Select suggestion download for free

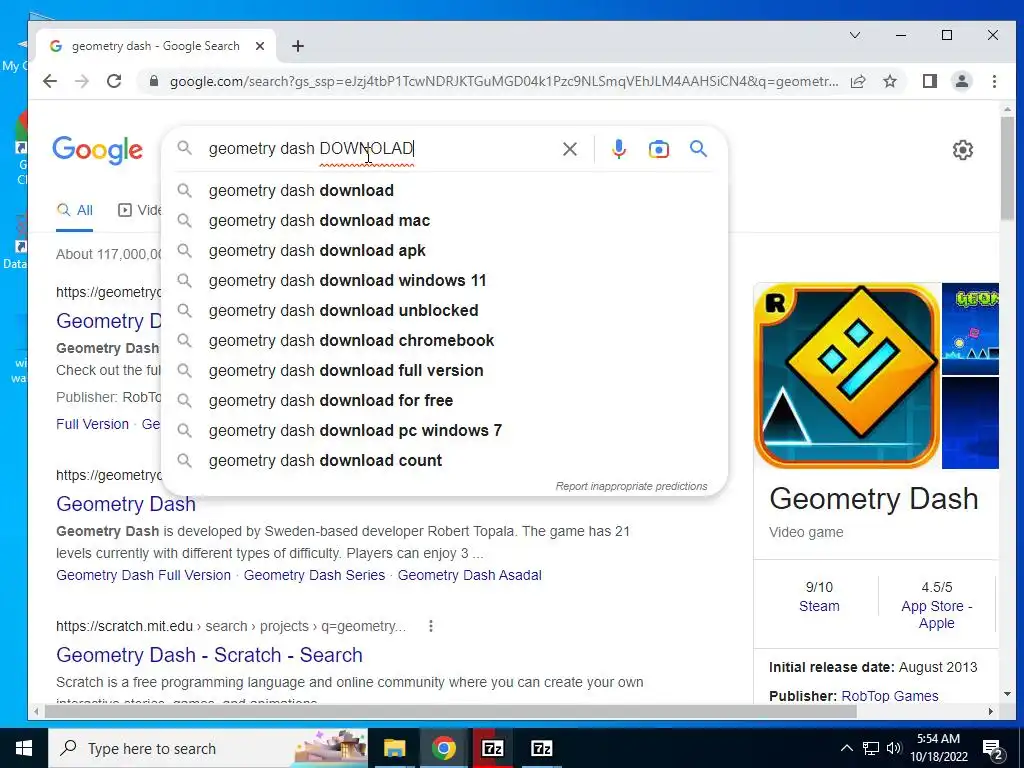[444, 401]
